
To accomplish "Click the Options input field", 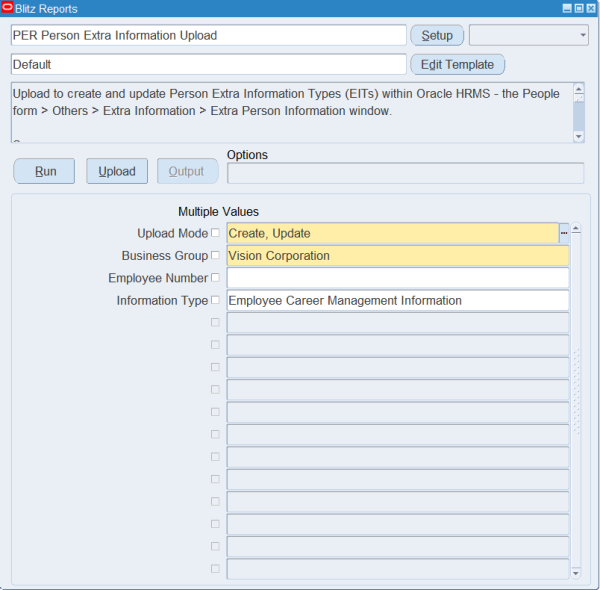I will click(x=406, y=173).
